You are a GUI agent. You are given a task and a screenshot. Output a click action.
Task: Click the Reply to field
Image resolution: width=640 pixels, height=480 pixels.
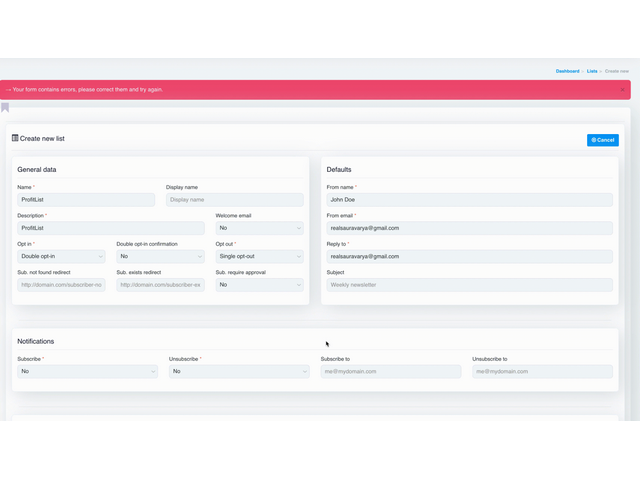tap(469, 256)
